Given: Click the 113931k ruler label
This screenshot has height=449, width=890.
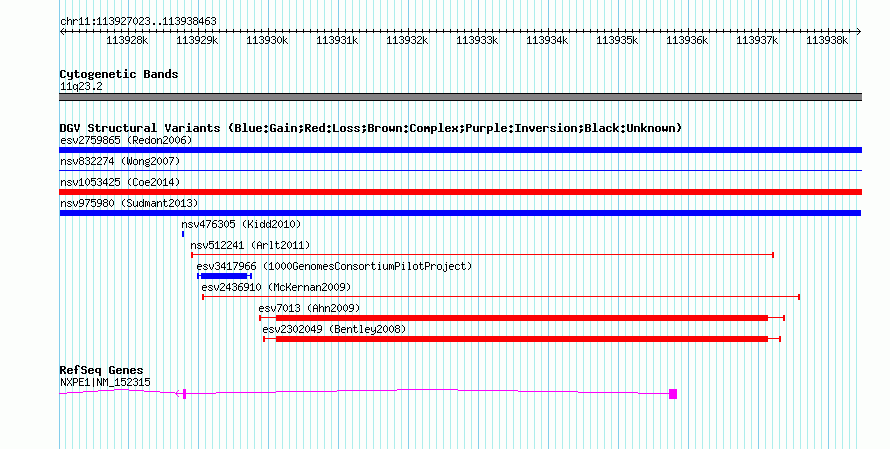Looking at the screenshot, I should (x=337, y=41).
